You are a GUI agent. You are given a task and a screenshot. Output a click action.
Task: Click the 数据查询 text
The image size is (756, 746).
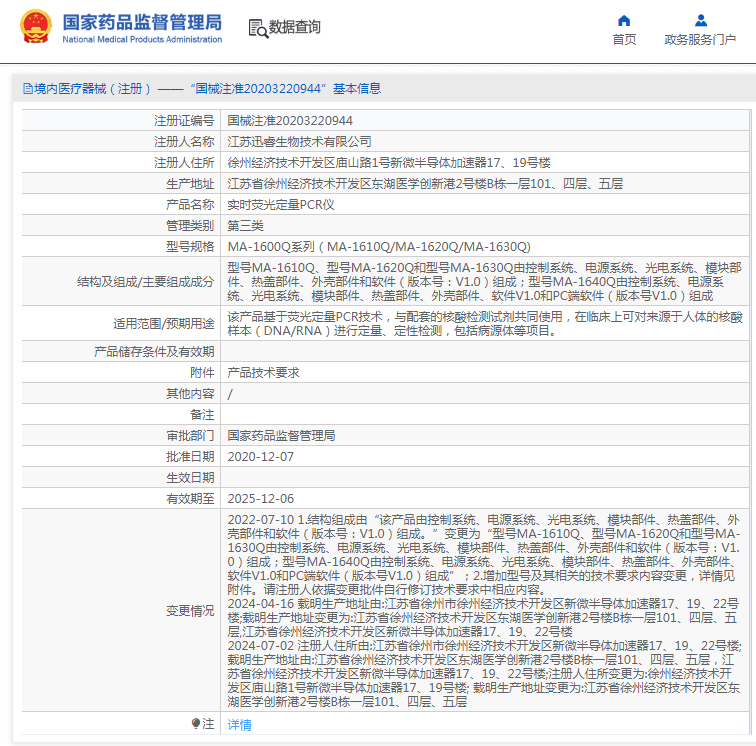pos(295,27)
